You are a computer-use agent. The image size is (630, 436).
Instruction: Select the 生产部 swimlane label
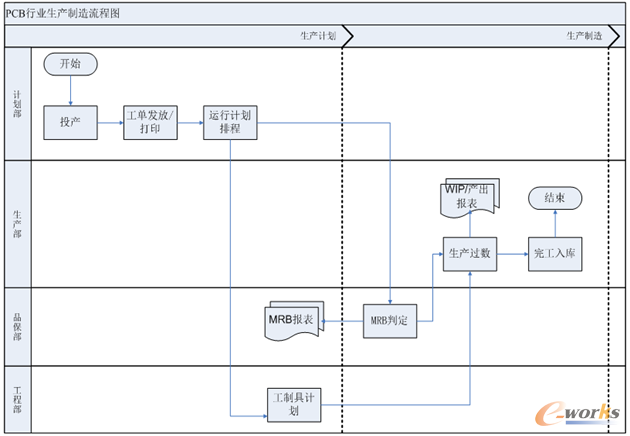coord(17,223)
